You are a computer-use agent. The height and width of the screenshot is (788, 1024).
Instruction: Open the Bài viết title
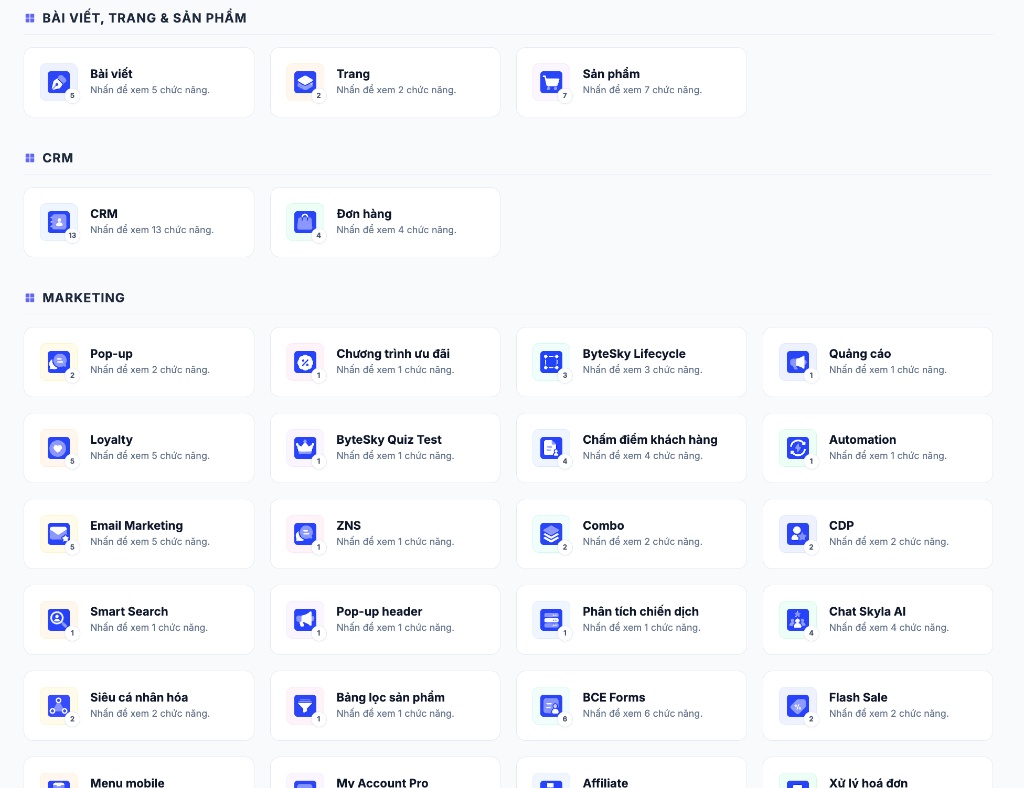(111, 74)
